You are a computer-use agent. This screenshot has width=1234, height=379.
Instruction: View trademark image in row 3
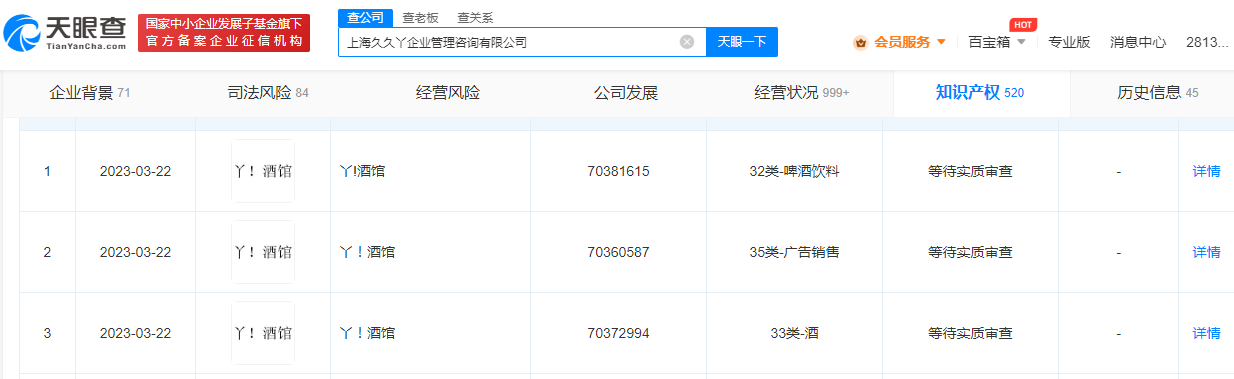[x=263, y=333]
